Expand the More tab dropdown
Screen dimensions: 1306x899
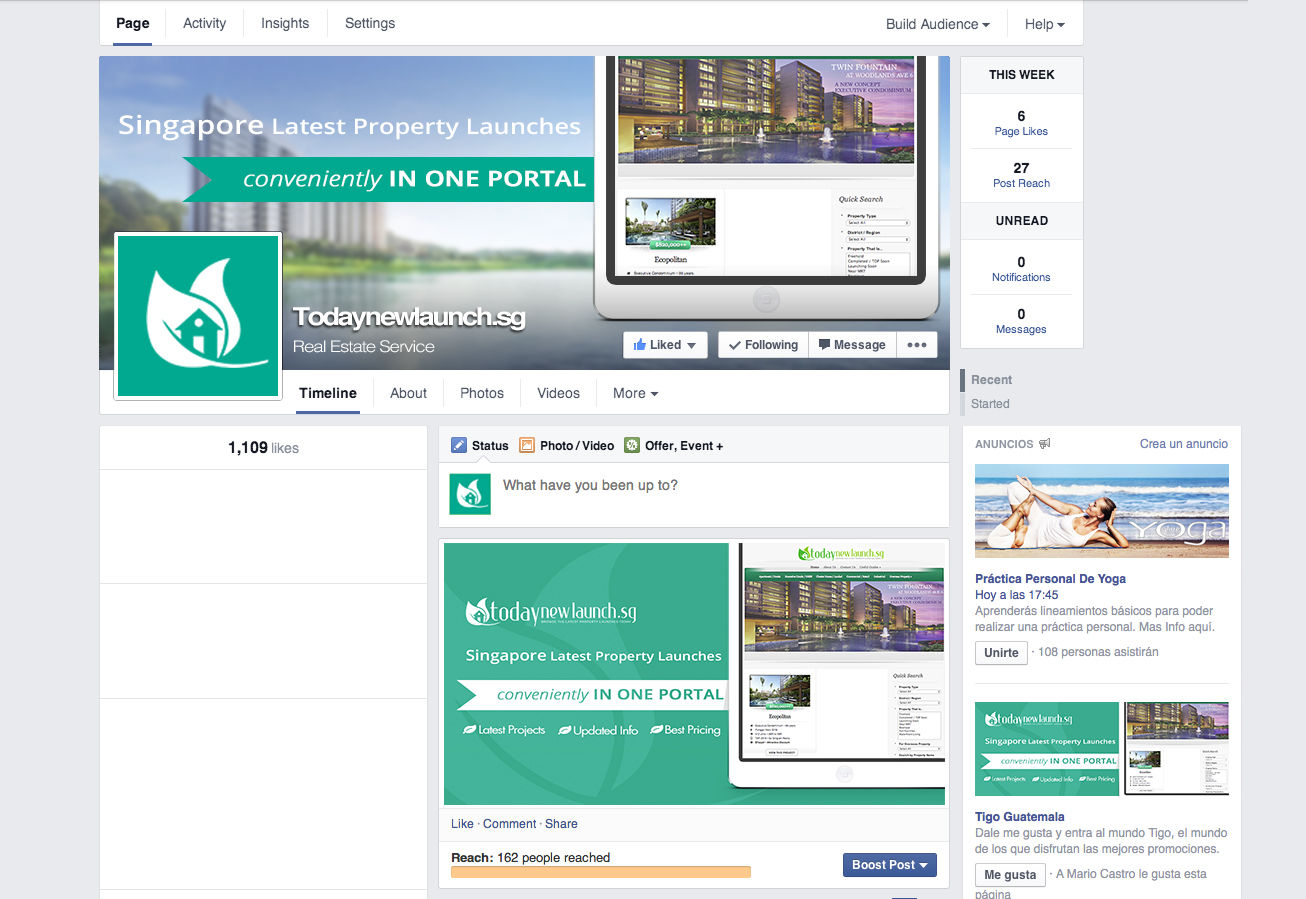point(636,393)
